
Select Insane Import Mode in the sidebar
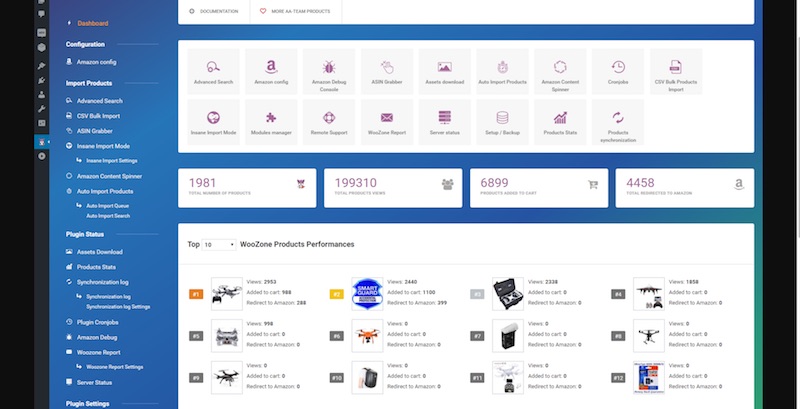point(103,146)
